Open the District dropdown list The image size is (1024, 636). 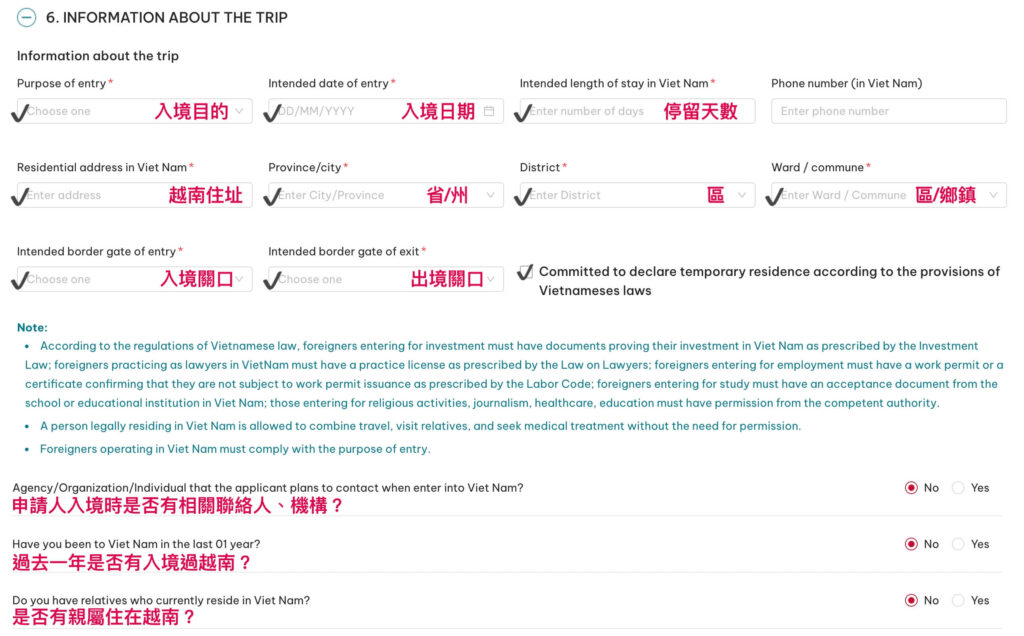click(636, 195)
